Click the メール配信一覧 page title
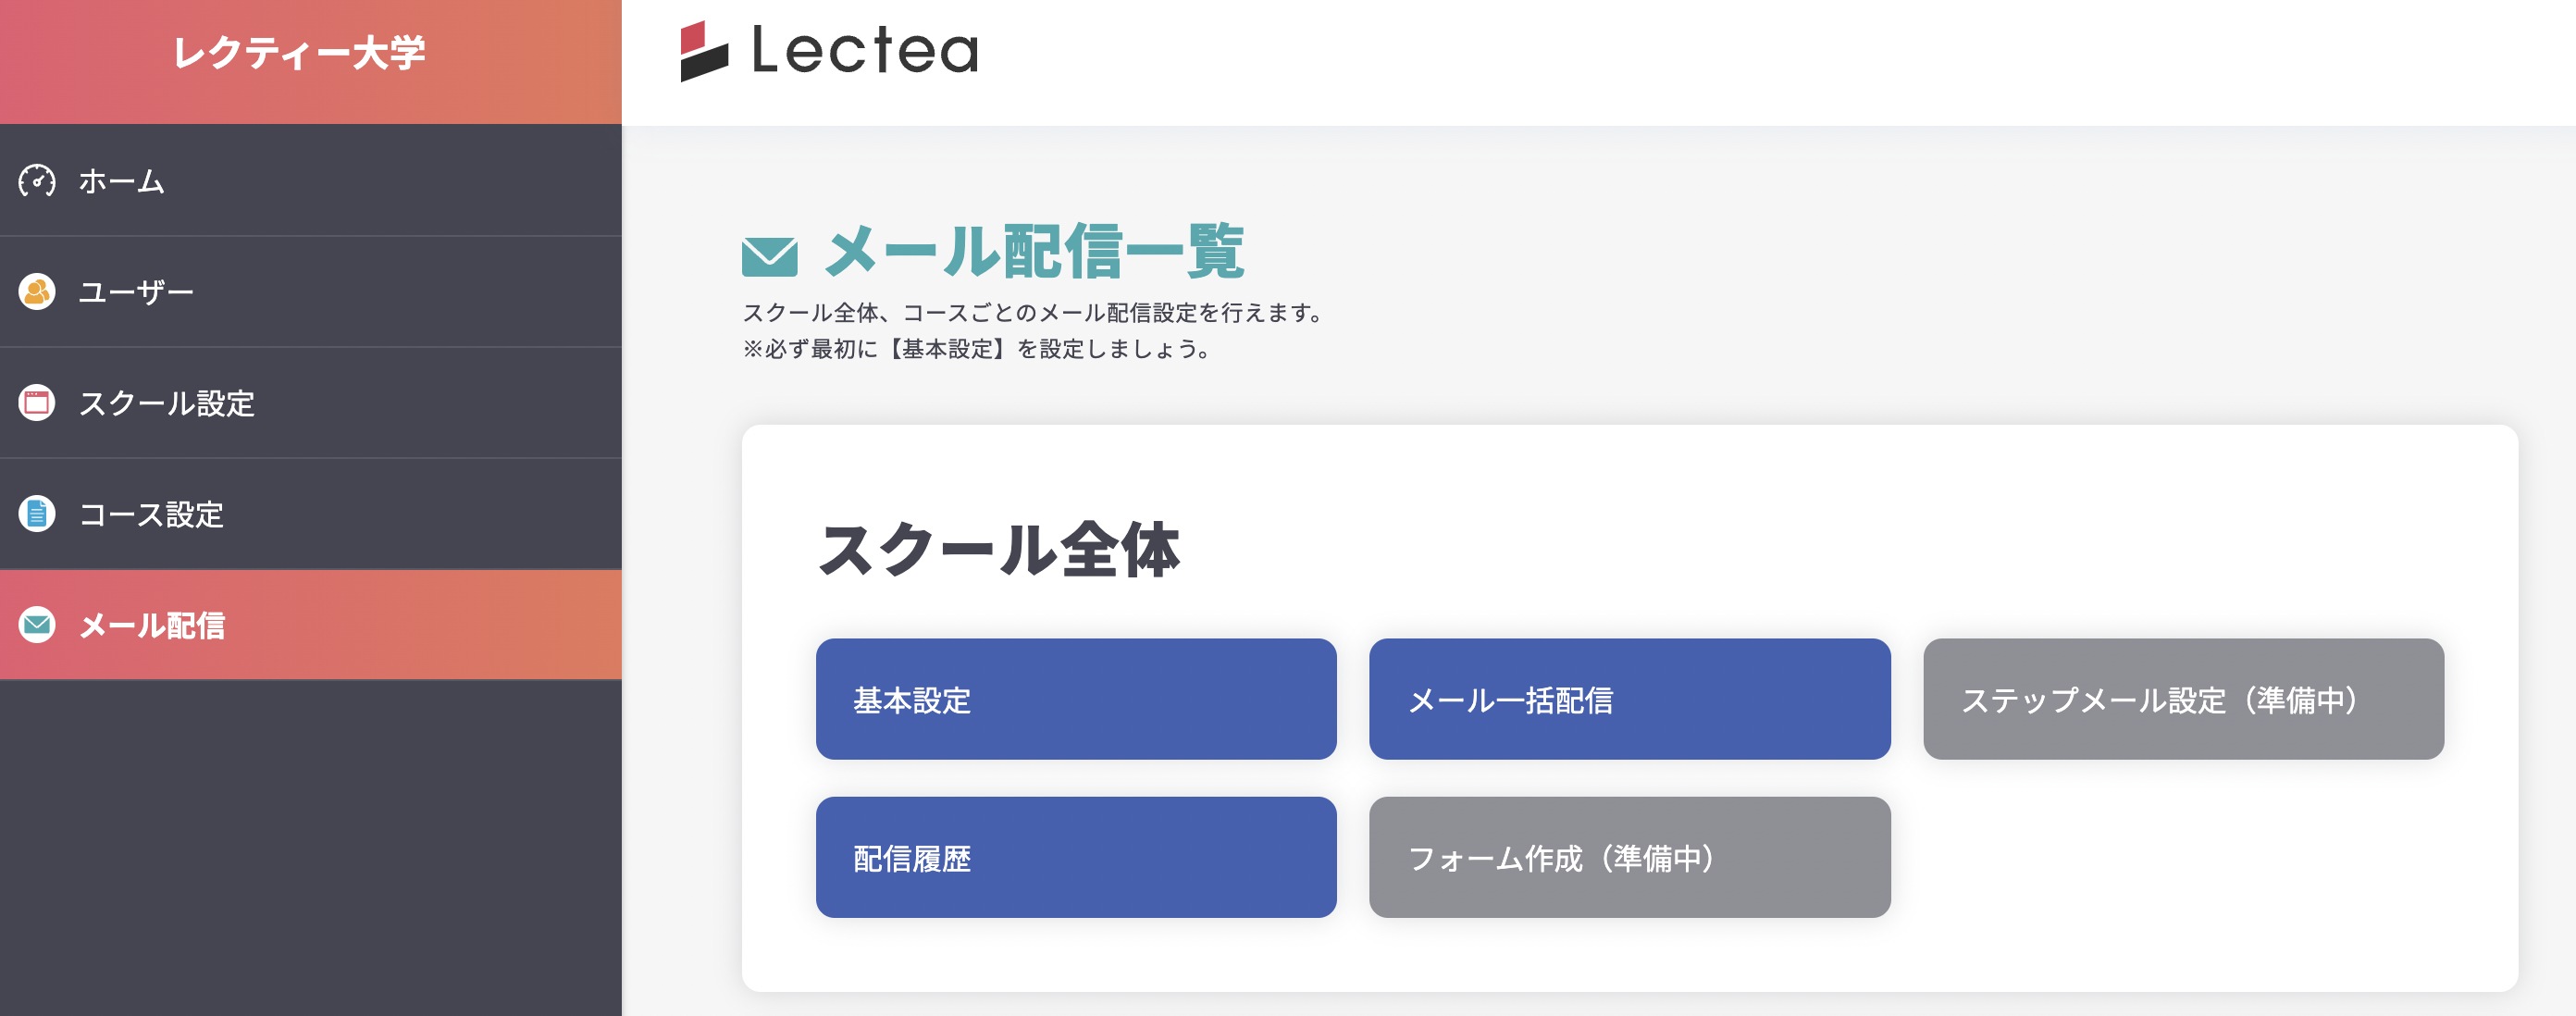This screenshot has height=1016, width=2576. (x=1034, y=251)
